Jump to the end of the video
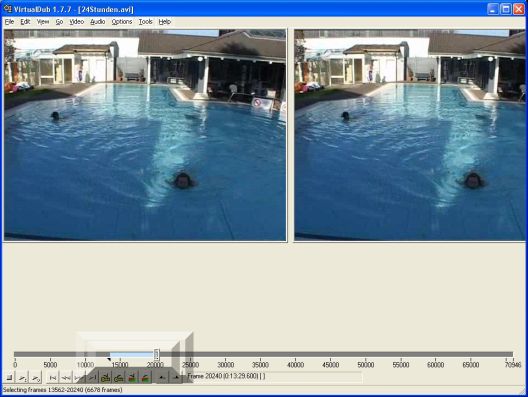Image resolution: width=528 pixels, height=397 pixels. 92,378
